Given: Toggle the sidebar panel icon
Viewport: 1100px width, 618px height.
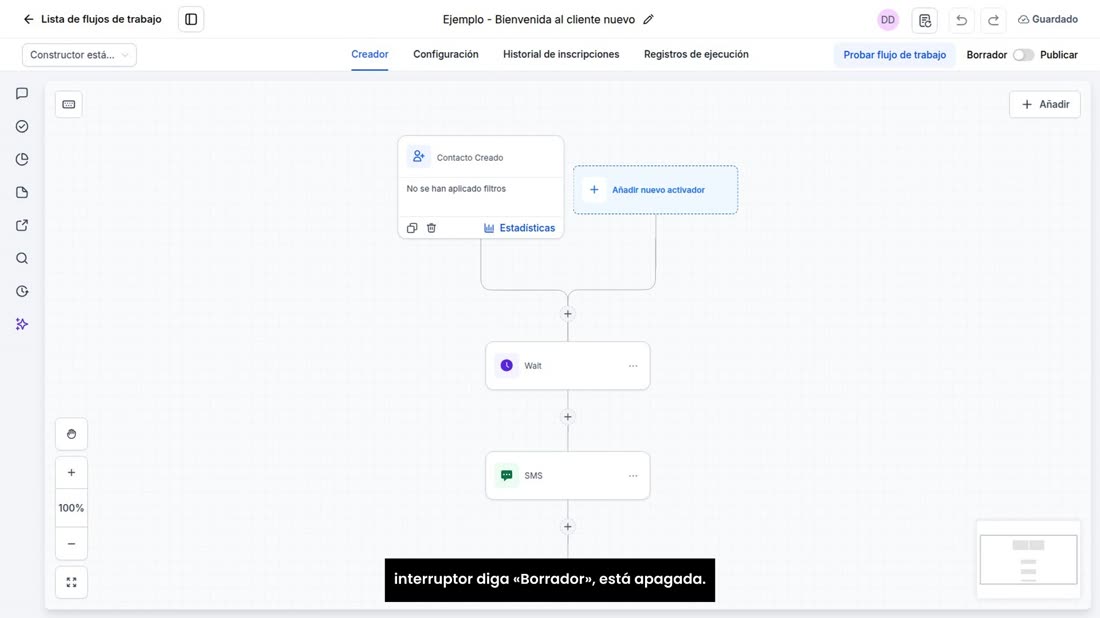Looking at the screenshot, I should [x=191, y=19].
